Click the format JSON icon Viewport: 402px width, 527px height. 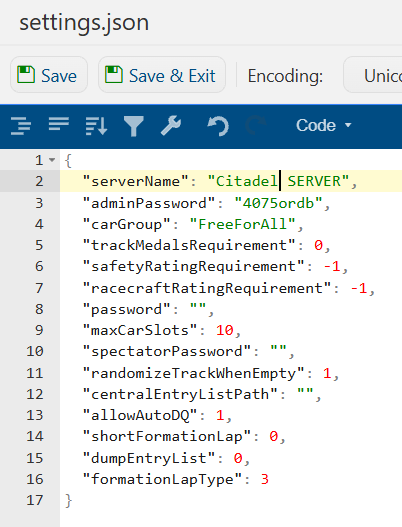[x=21, y=126]
